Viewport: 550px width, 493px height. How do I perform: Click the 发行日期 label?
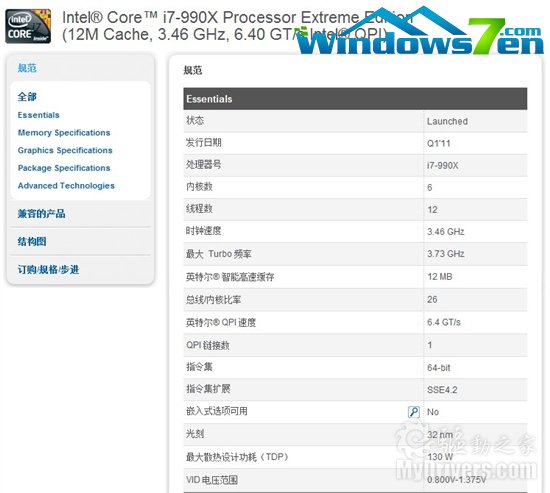pos(203,142)
